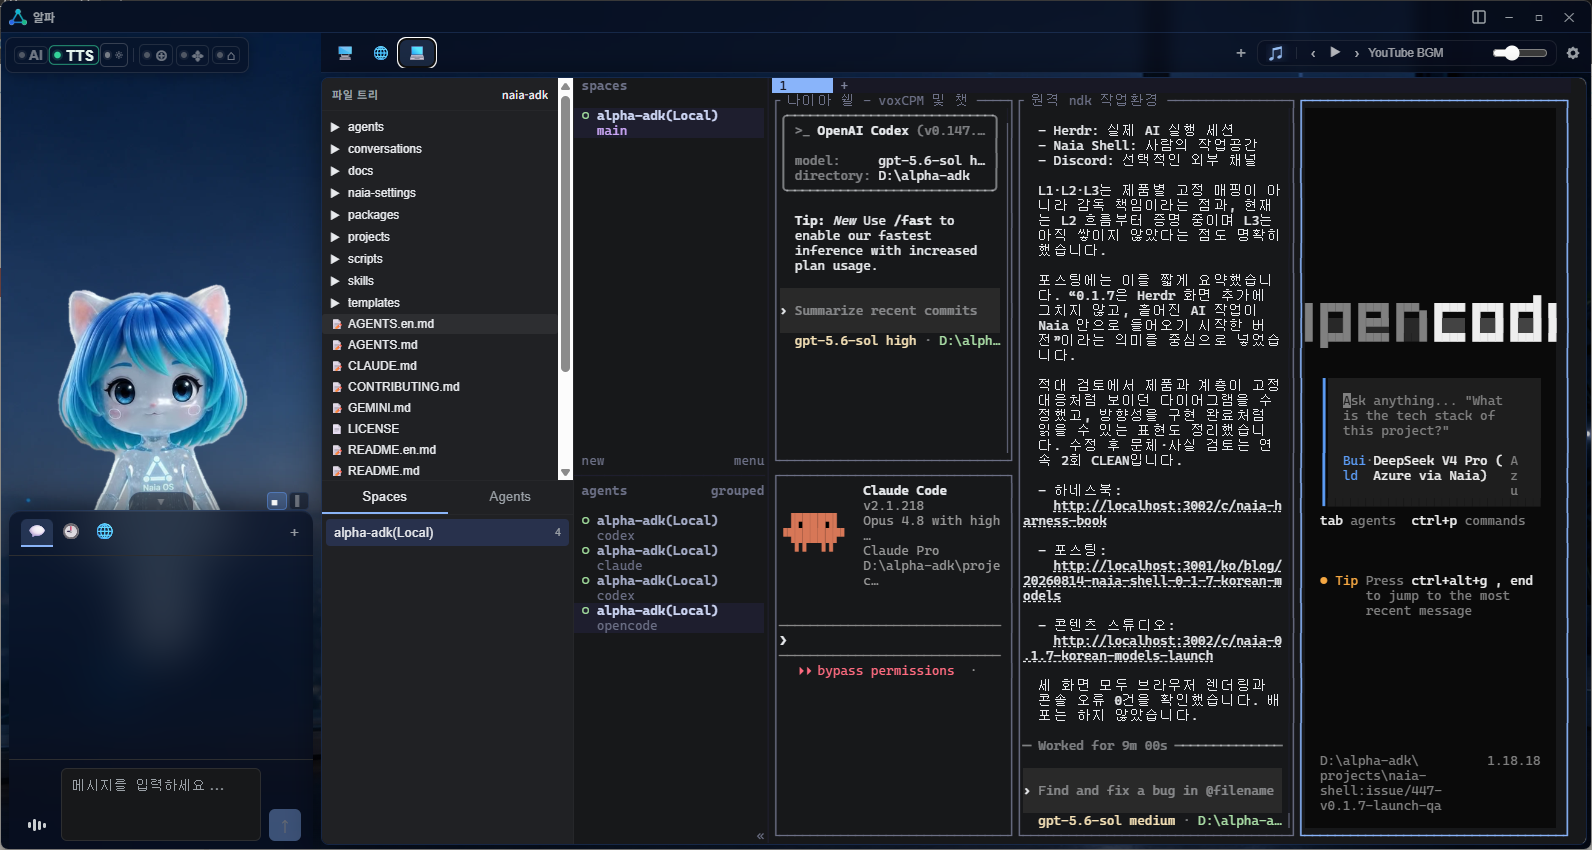The image size is (1592, 850).
Task: Open the clock history tab
Action: (x=71, y=531)
